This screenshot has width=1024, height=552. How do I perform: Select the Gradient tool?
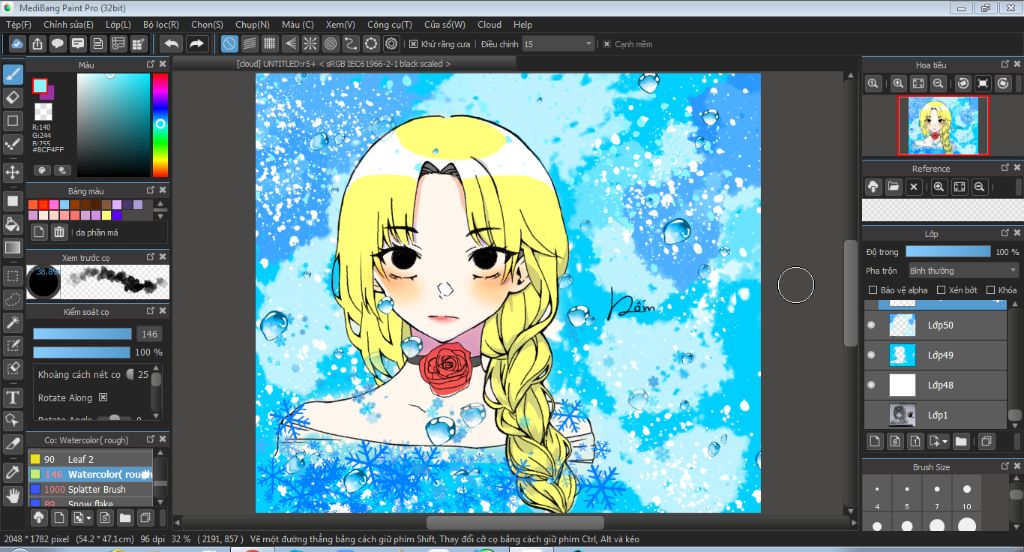click(12, 248)
